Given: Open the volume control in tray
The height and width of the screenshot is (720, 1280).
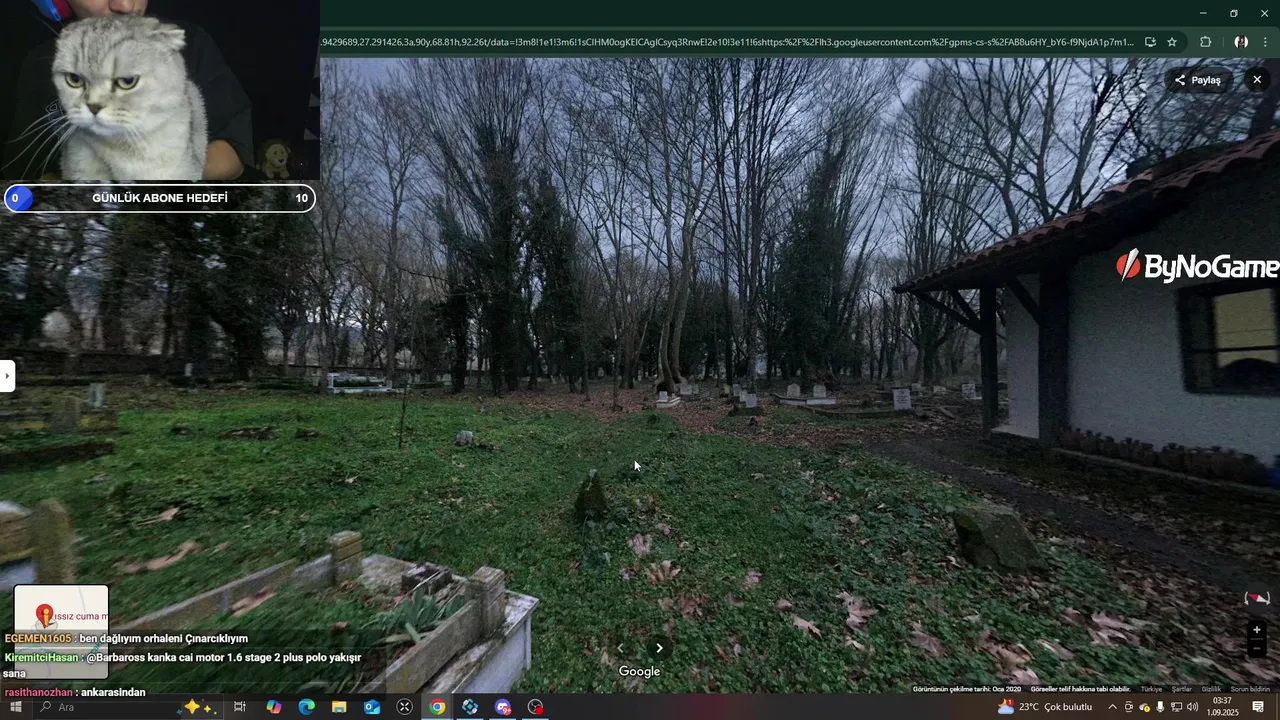Looking at the screenshot, I should click(x=1192, y=707).
